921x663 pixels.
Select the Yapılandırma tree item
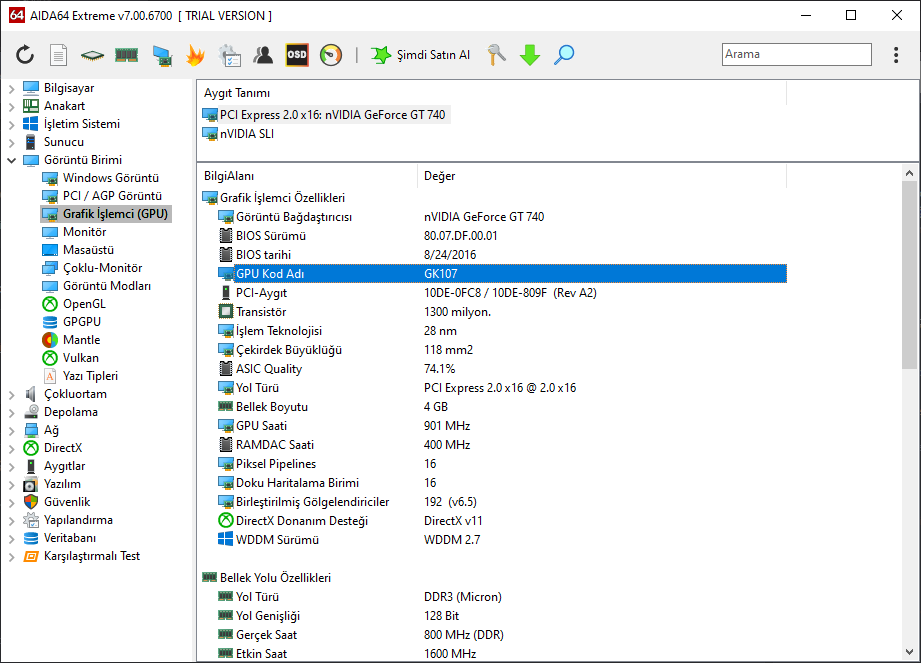click(x=68, y=520)
